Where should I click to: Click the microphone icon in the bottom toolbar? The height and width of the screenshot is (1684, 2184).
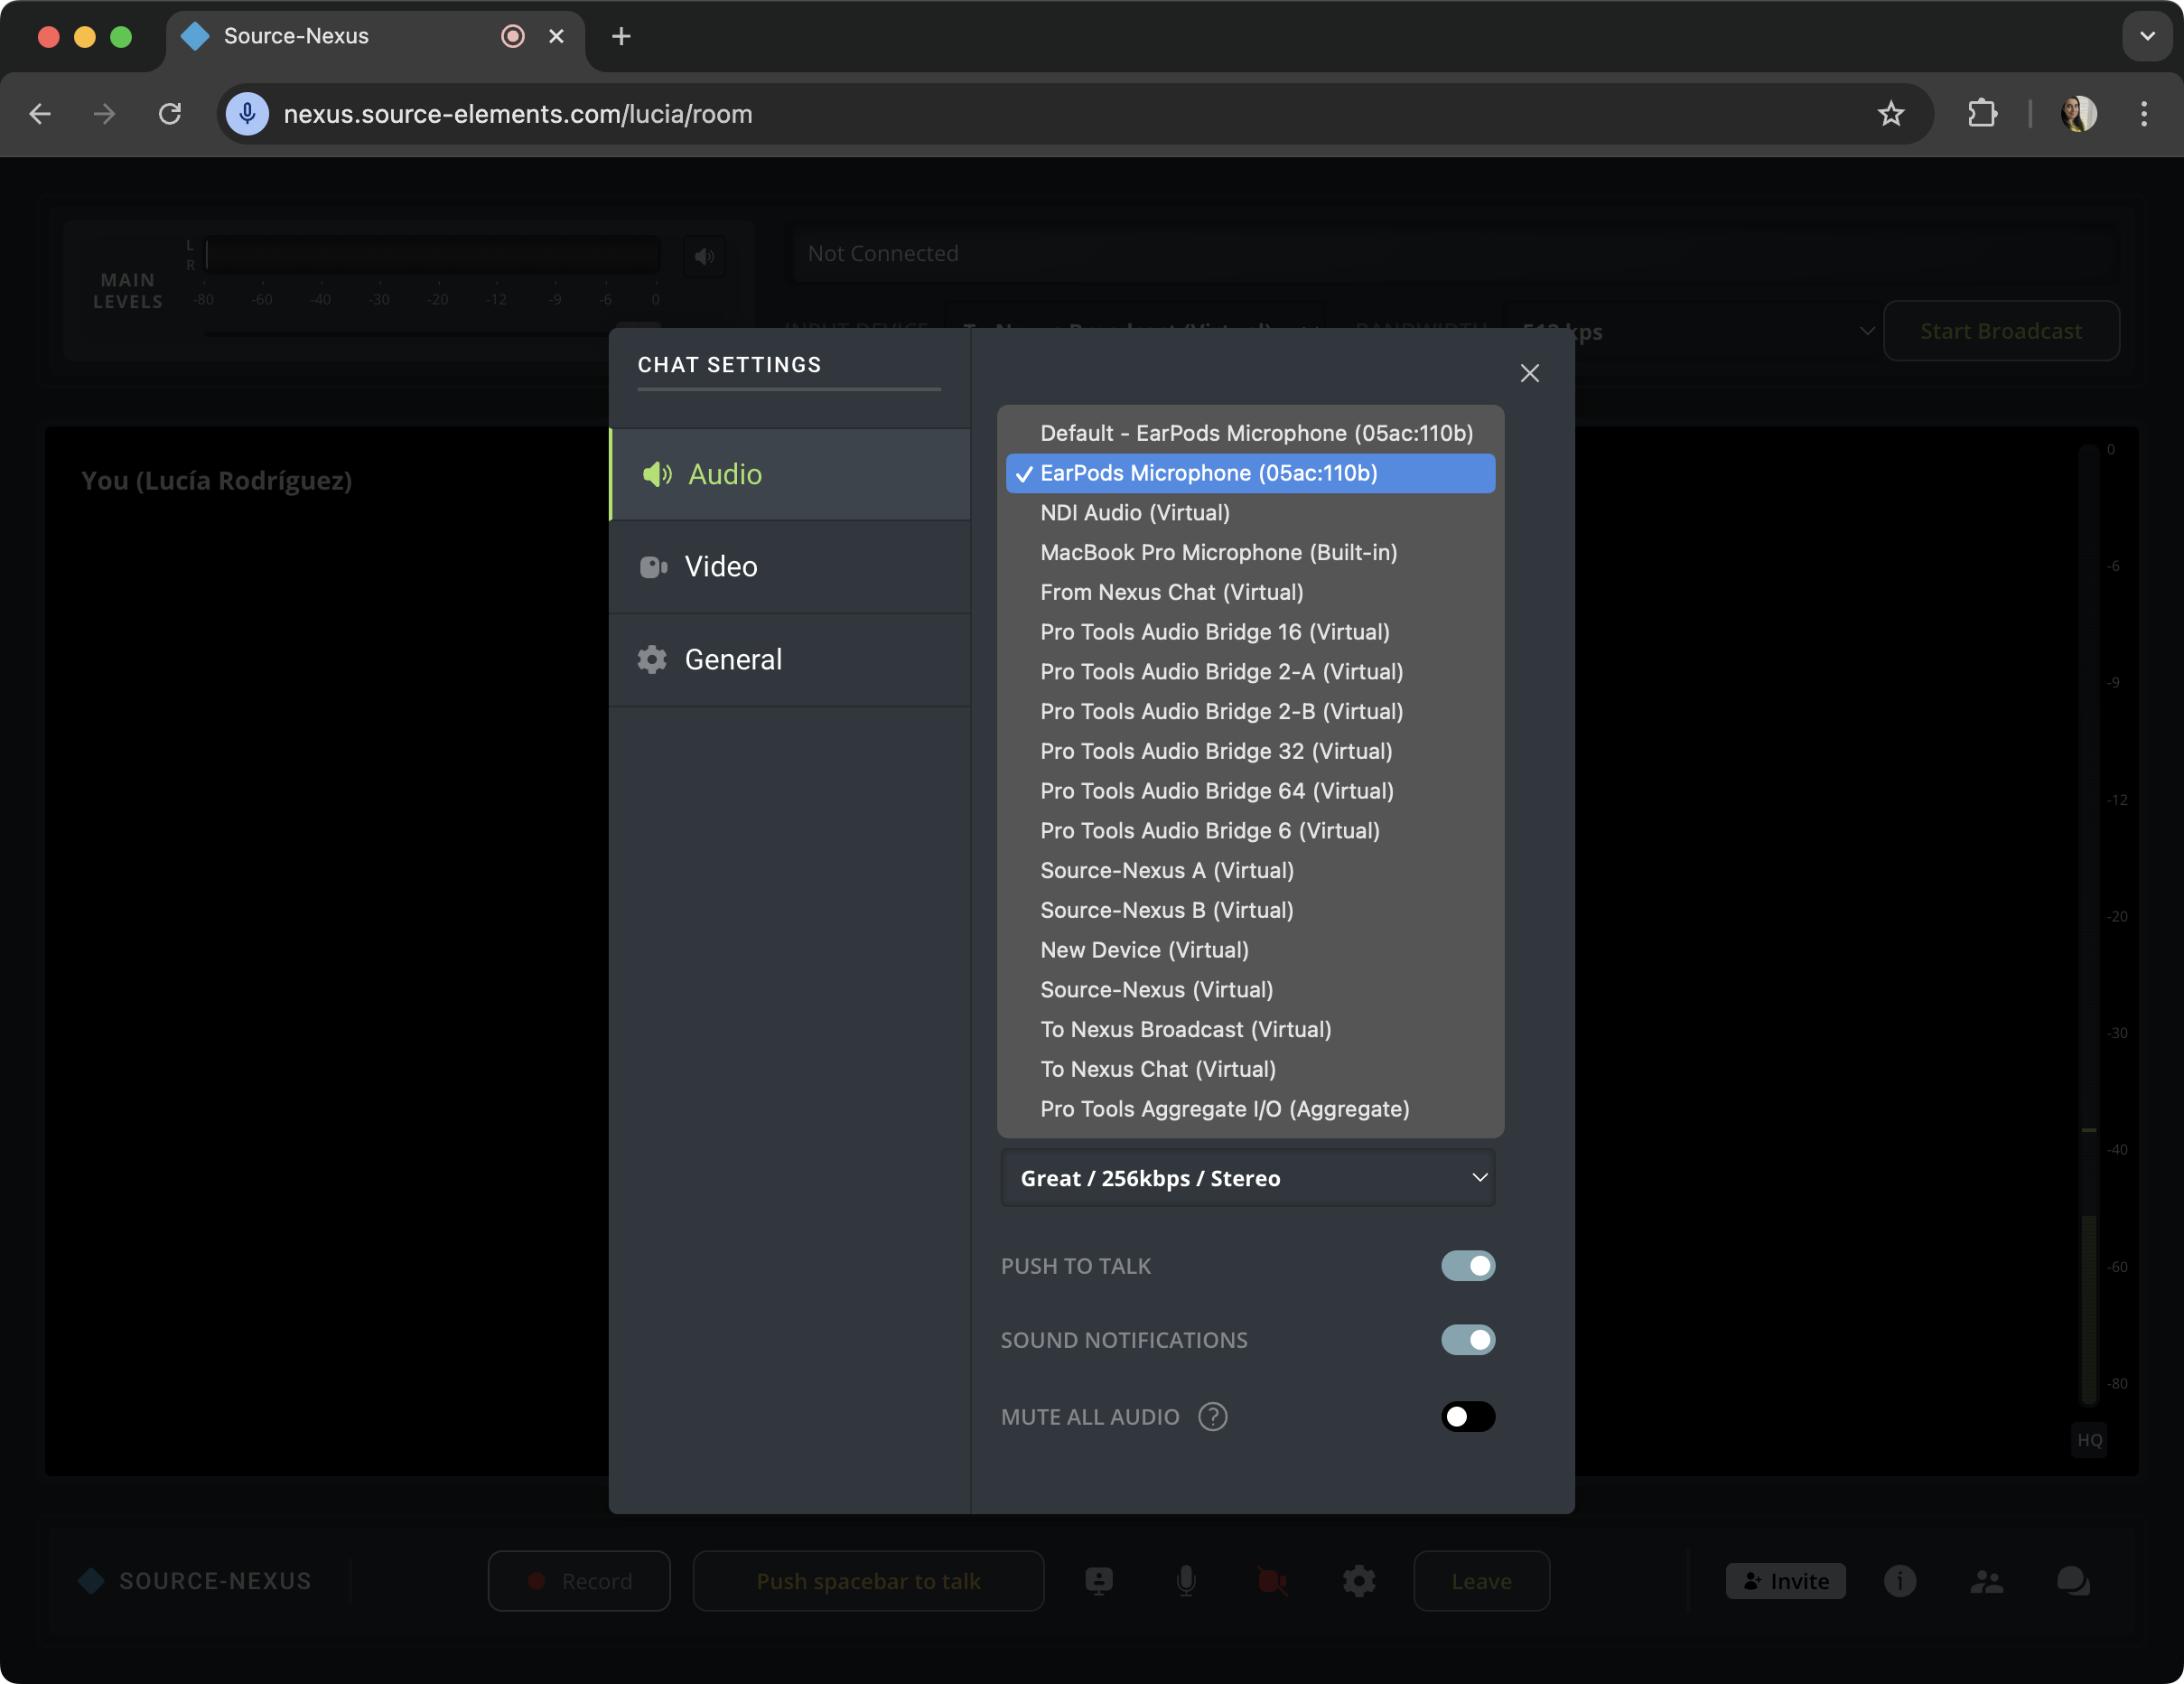pos(1186,1581)
